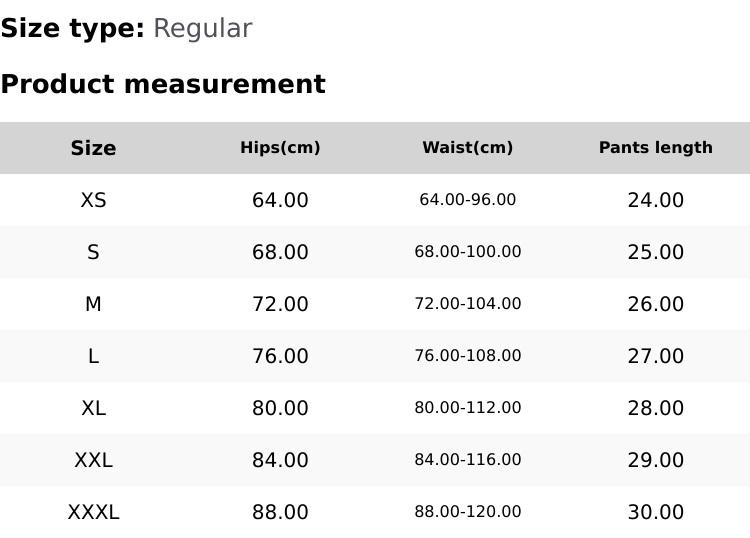
Task: Select the S size row label
Action: [x=93, y=252]
